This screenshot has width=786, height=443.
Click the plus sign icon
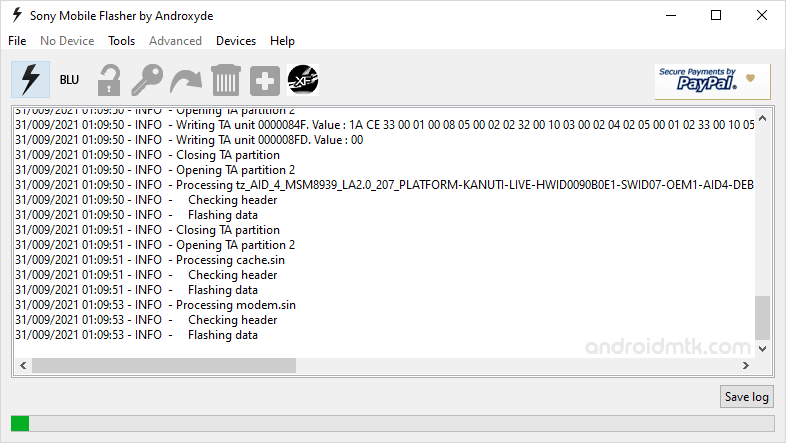265,80
